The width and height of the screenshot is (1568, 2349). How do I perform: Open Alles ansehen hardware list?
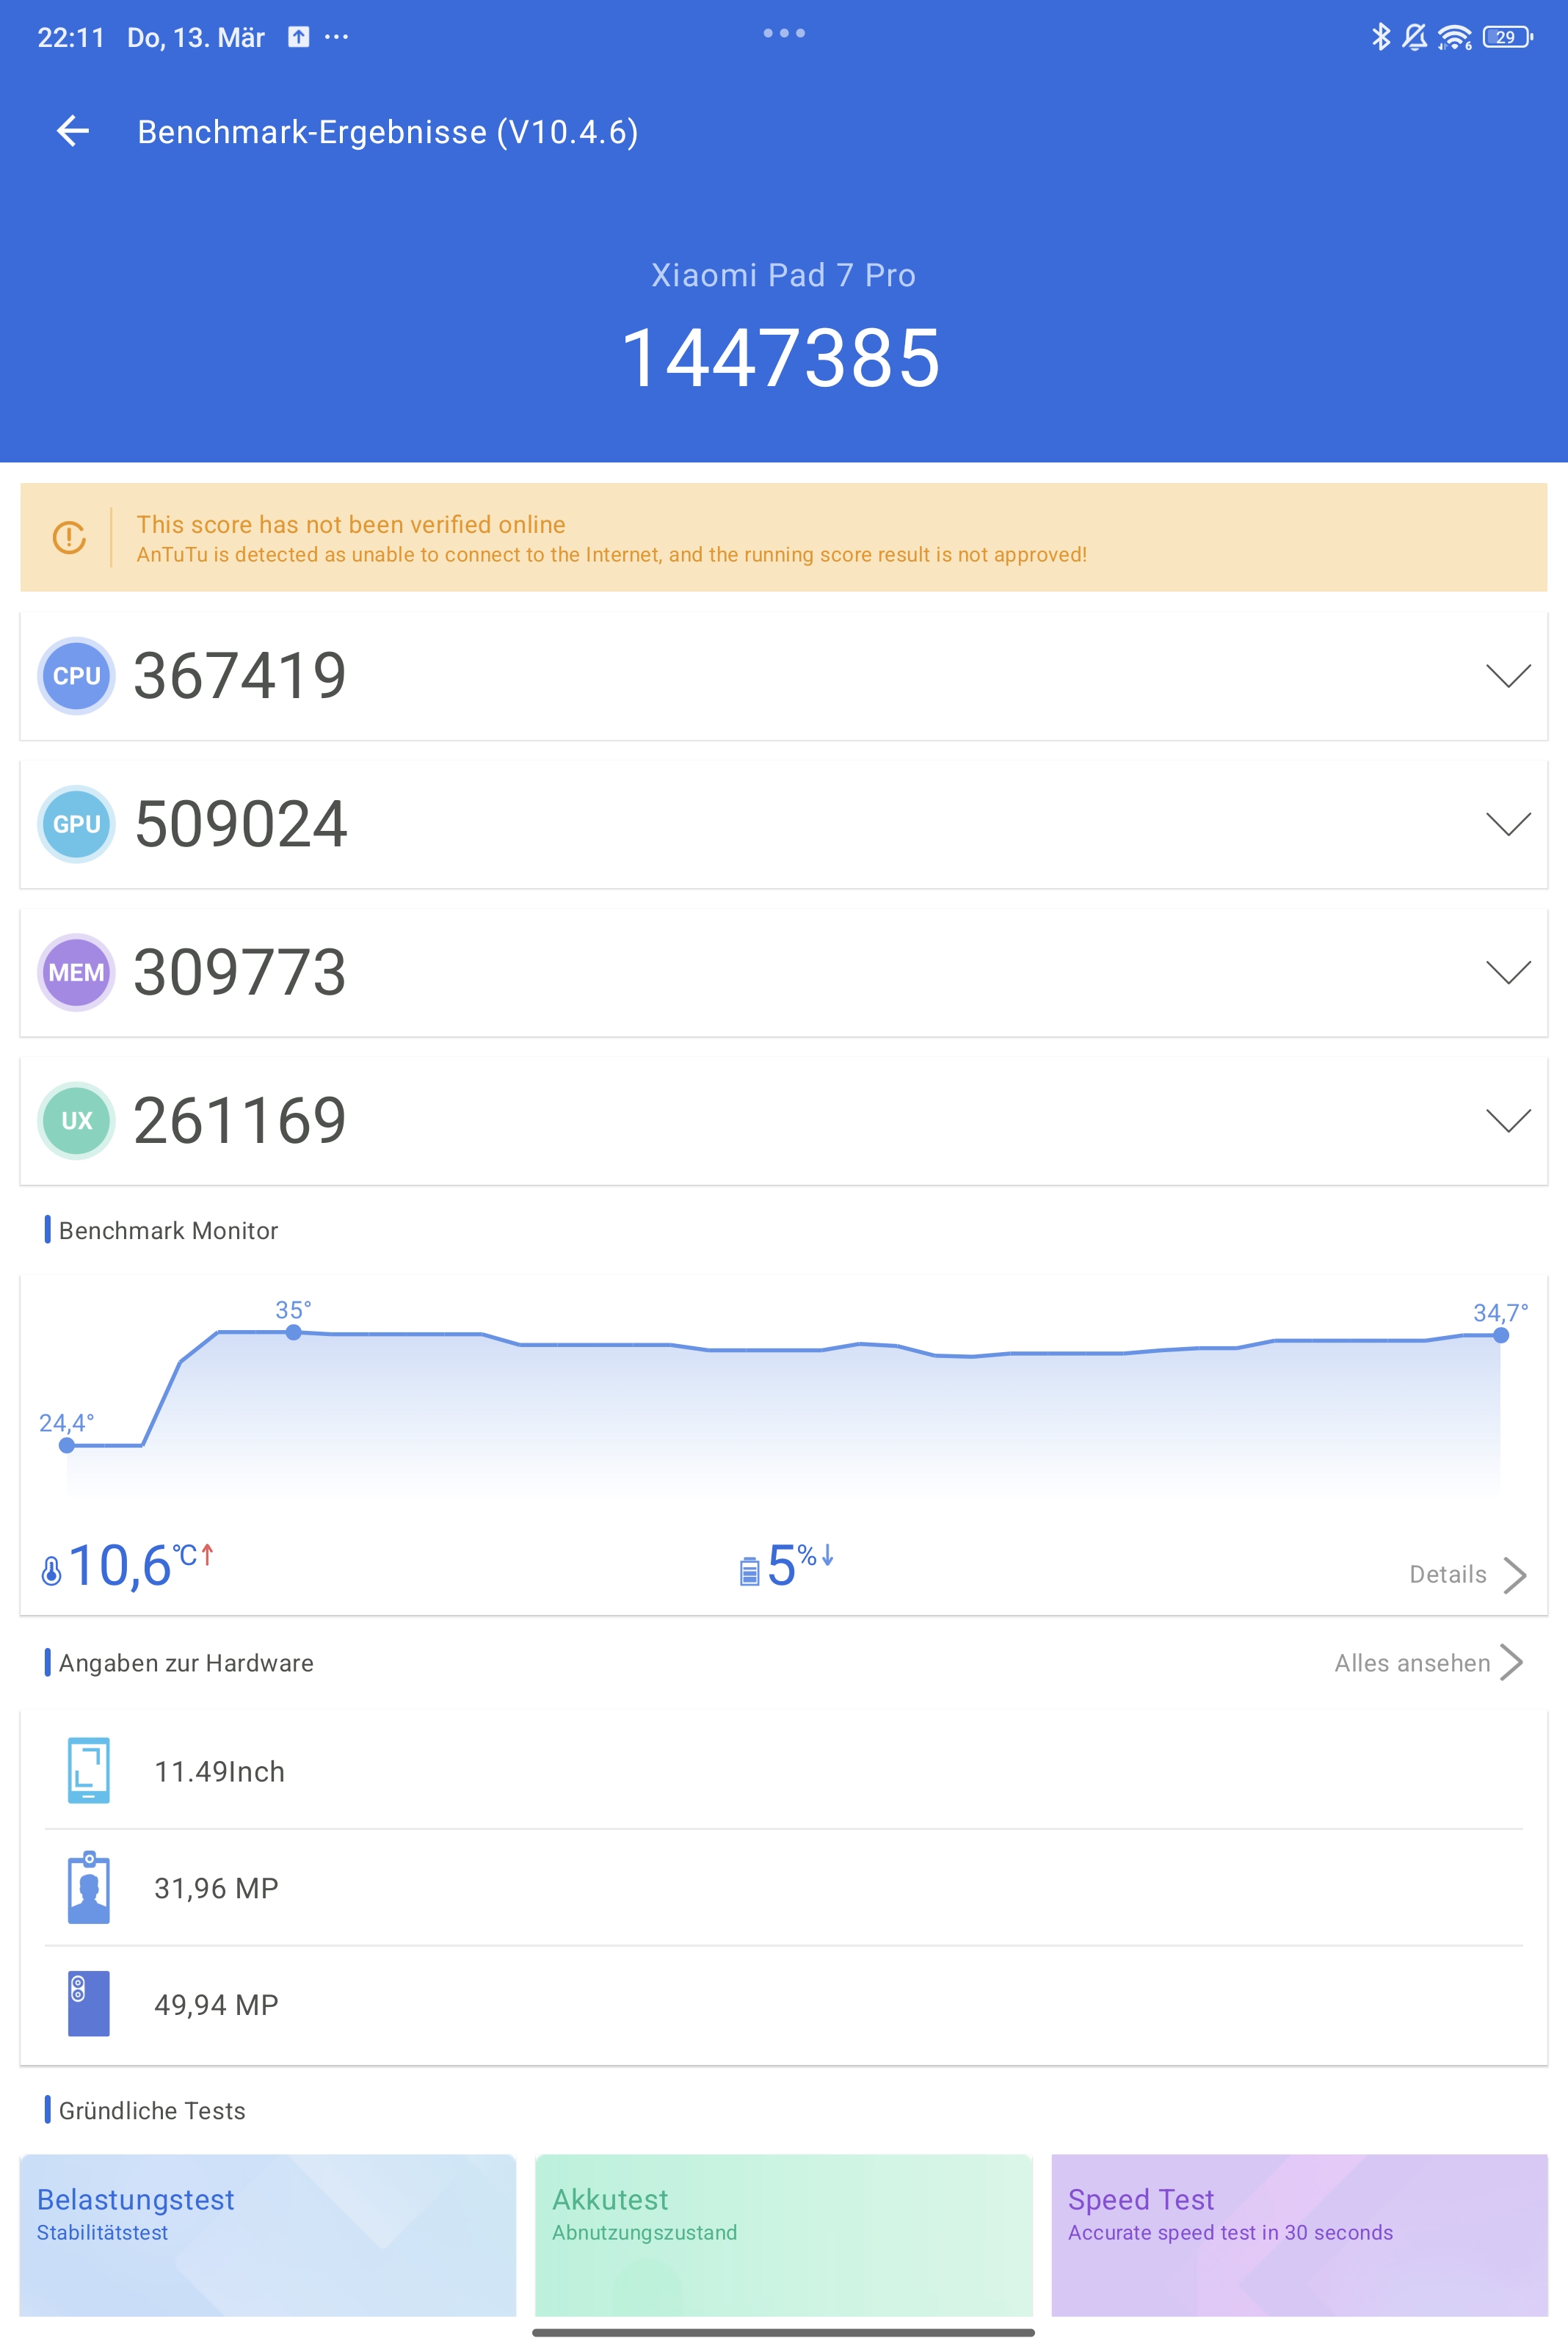pos(1428,1663)
